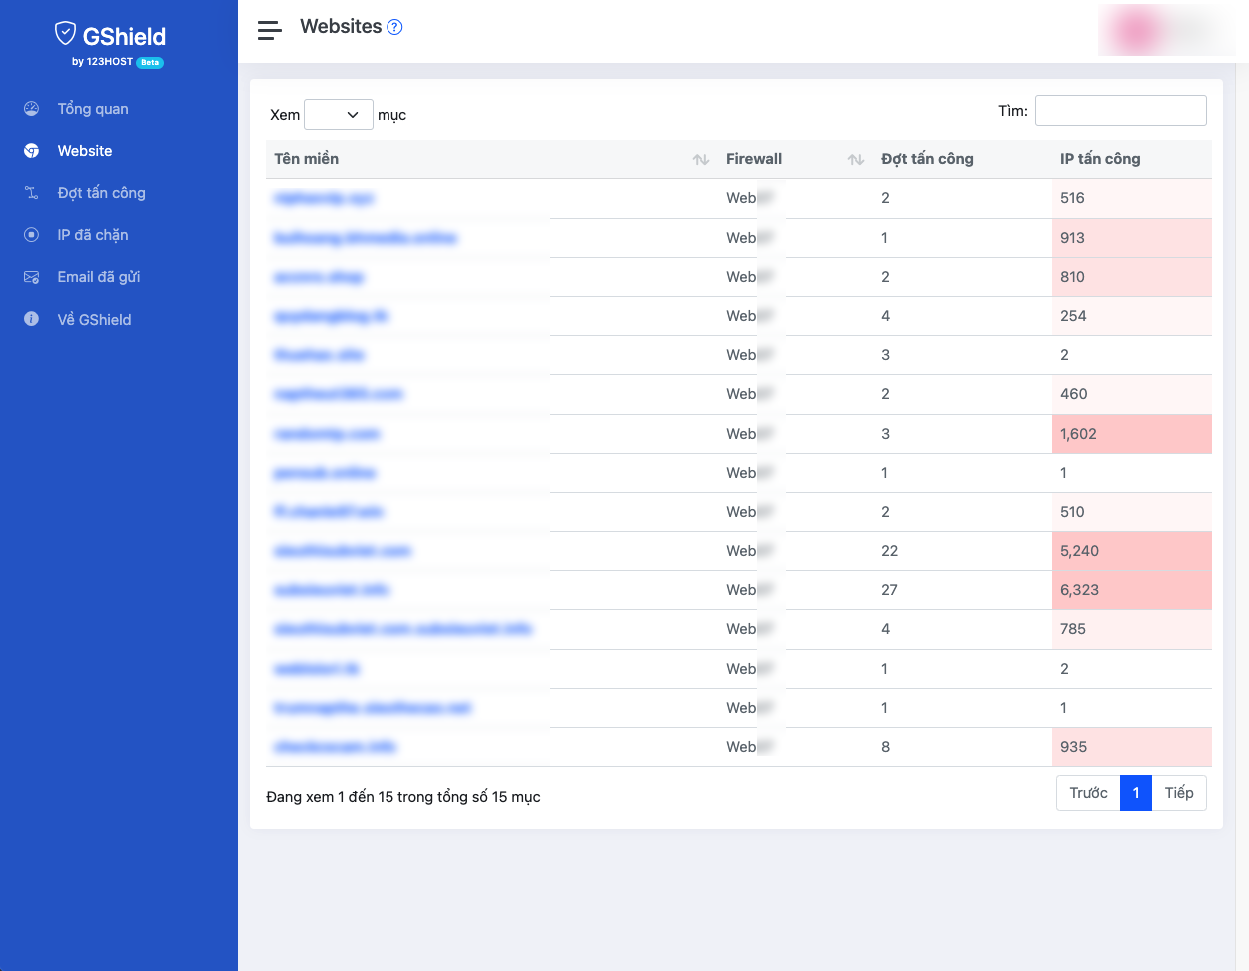
Task: Click the Trước pagination button
Action: pos(1088,792)
